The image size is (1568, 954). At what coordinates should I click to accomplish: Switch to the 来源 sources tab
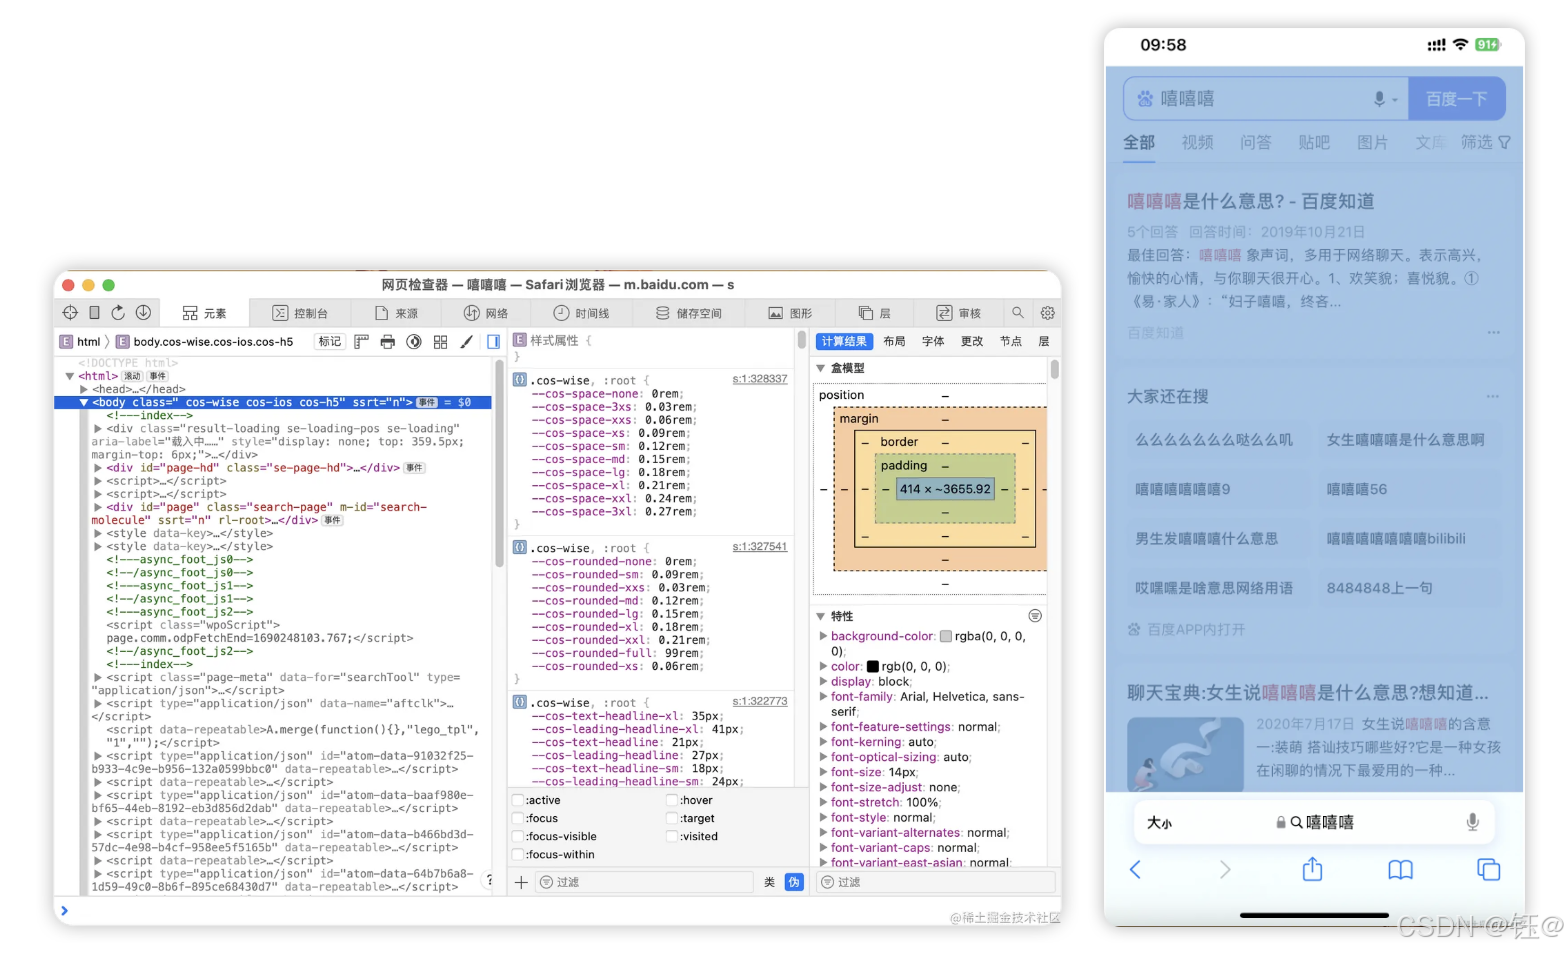coord(396,313)
